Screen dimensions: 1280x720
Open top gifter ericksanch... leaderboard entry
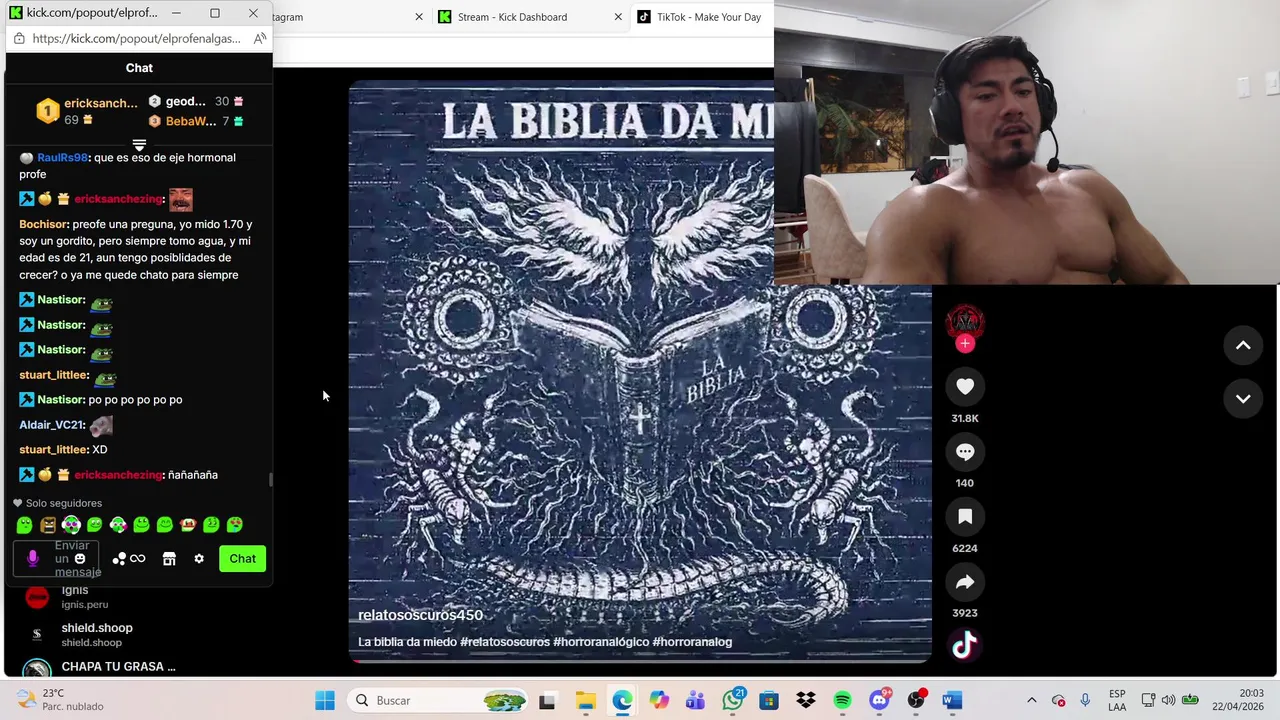coord(87,111)
